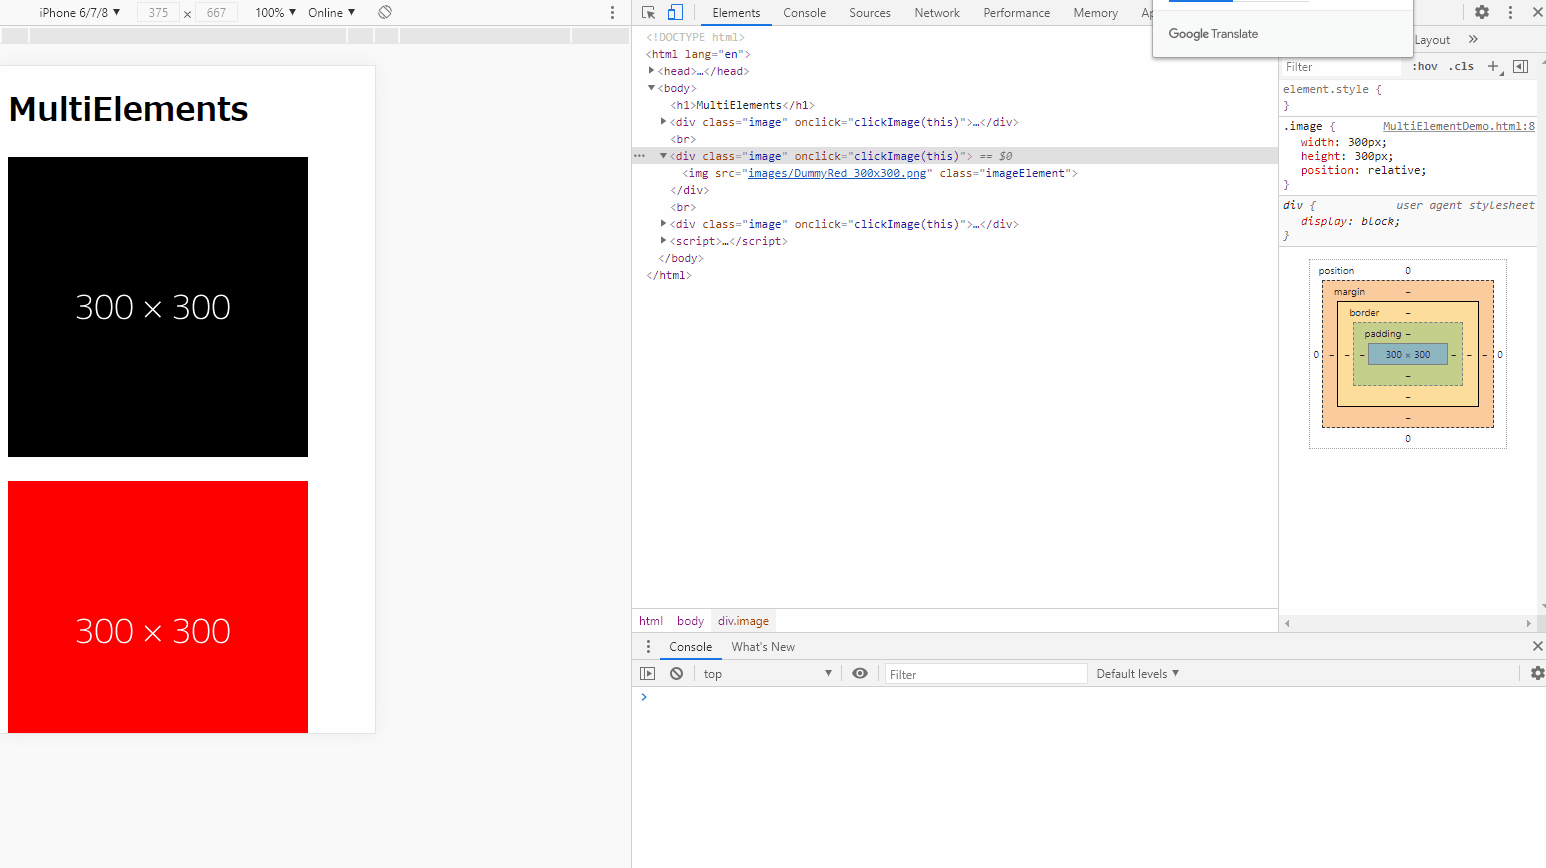The image size is (1546, 868).
Task: Select Console tab in drawer
Action: [x=690, y=646]
